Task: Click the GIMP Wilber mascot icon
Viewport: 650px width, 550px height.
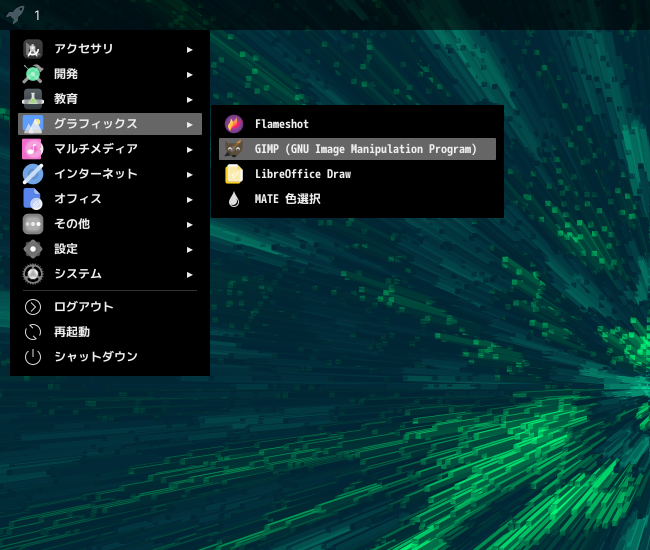Action: (234, 149)
